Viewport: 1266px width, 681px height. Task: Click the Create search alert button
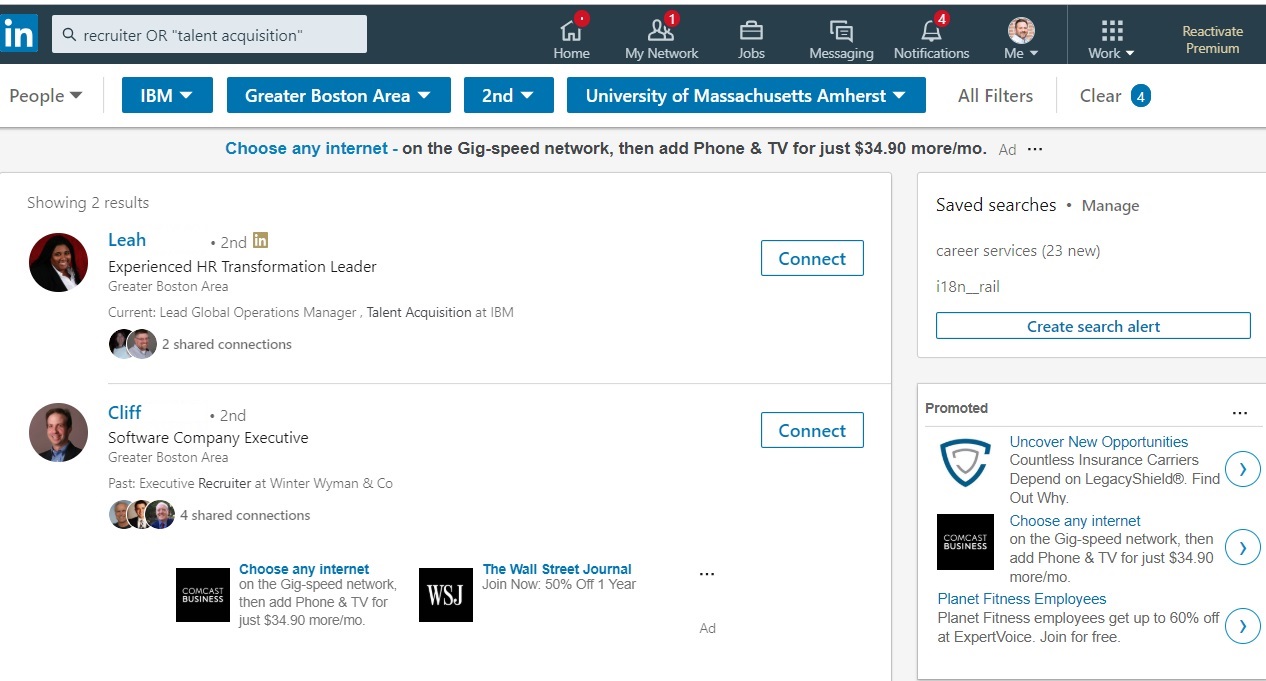pos(1092,325)
